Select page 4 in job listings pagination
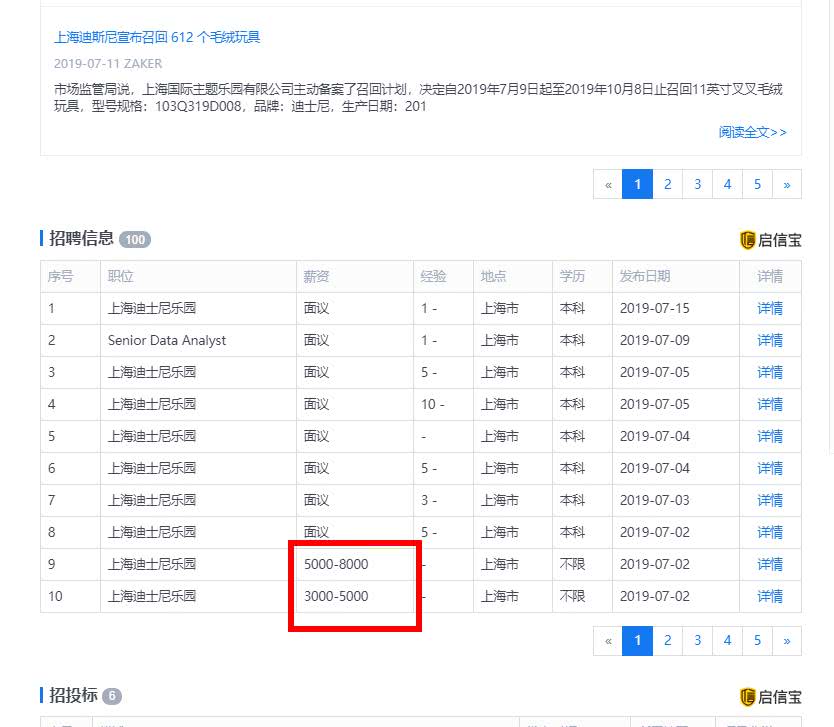 coord(727,640)
